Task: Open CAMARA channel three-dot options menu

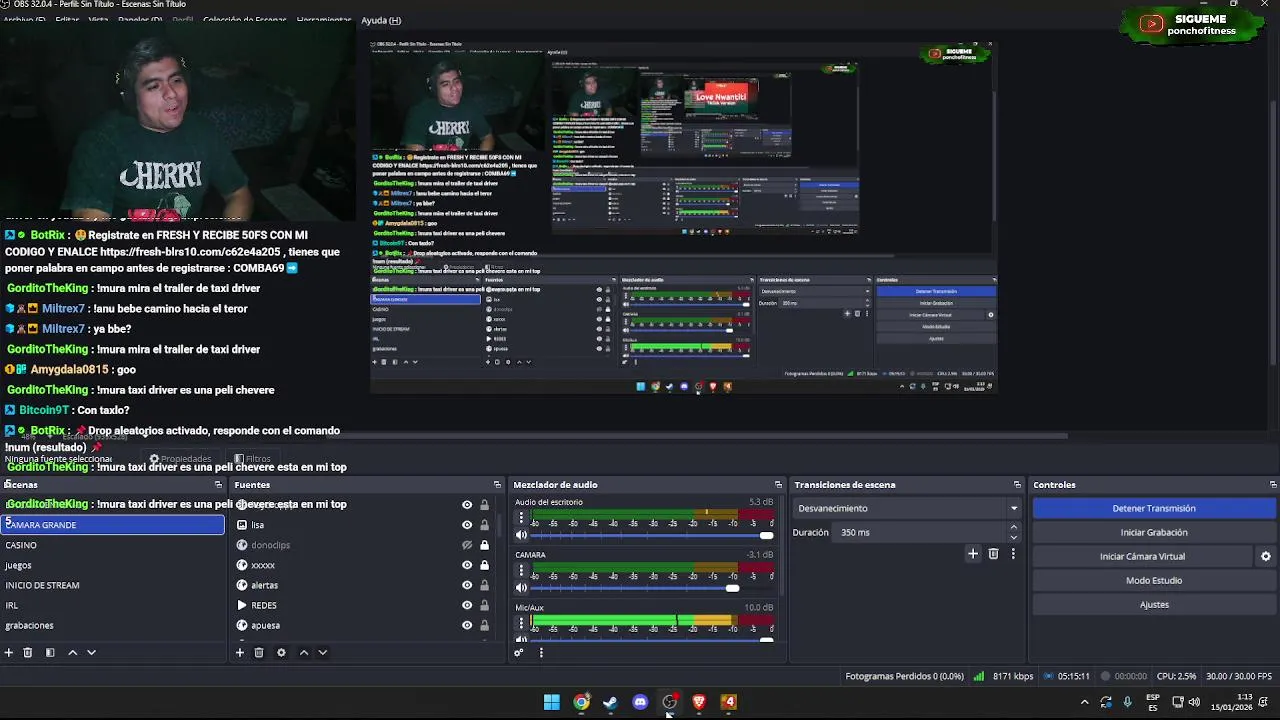Action: [521, 571]
